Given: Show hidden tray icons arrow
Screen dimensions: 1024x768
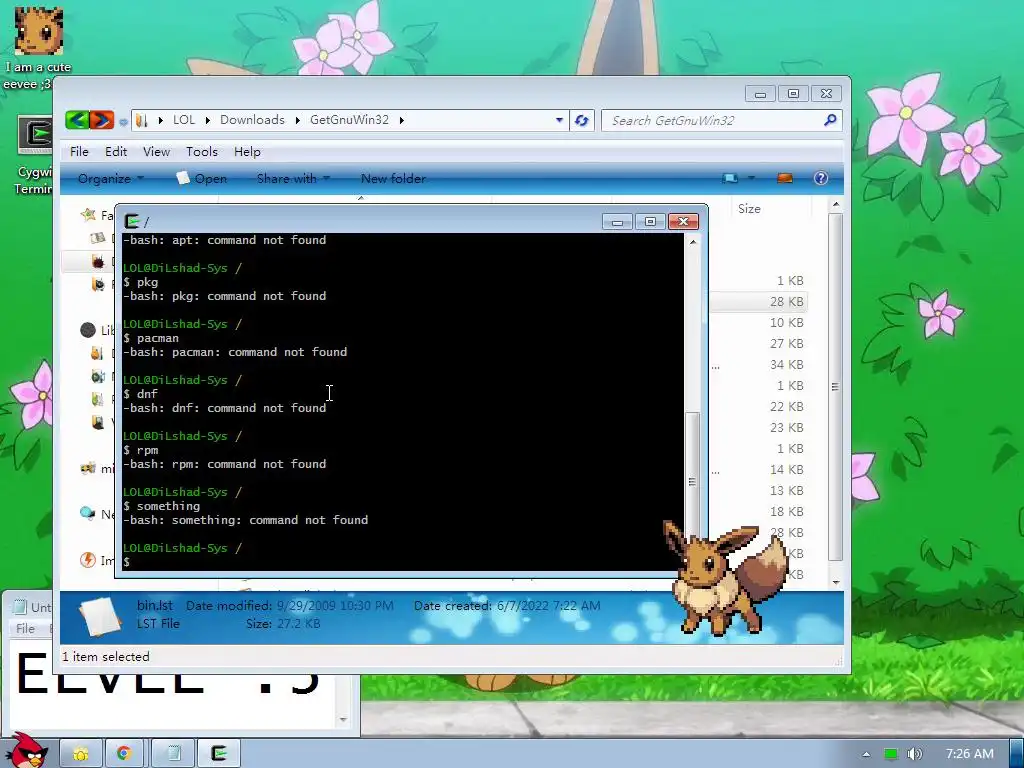Looking at the screenshot, I should point(866,754).
